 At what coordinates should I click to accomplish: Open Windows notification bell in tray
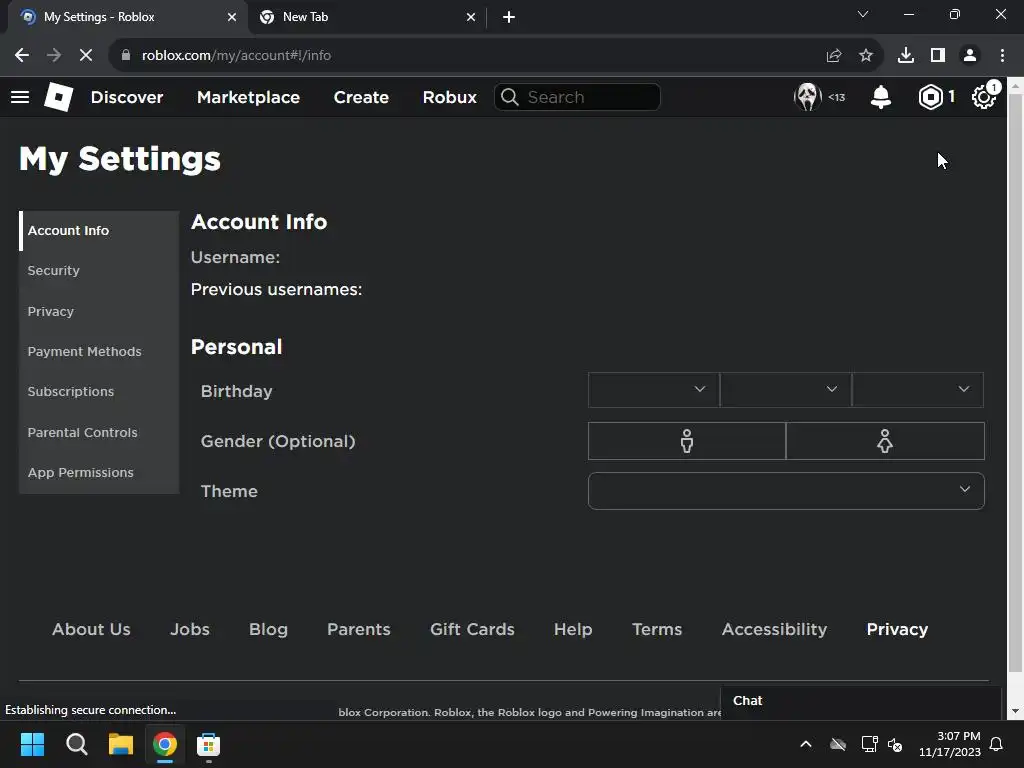tap(996, 744)
